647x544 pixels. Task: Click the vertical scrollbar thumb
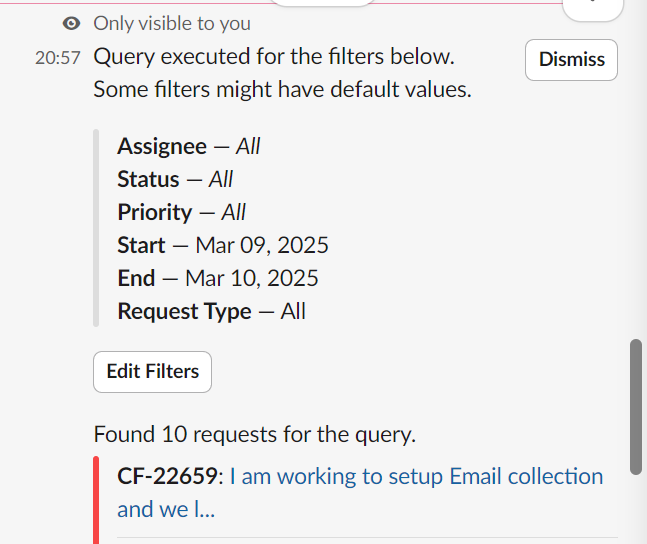tap(635, 405)
